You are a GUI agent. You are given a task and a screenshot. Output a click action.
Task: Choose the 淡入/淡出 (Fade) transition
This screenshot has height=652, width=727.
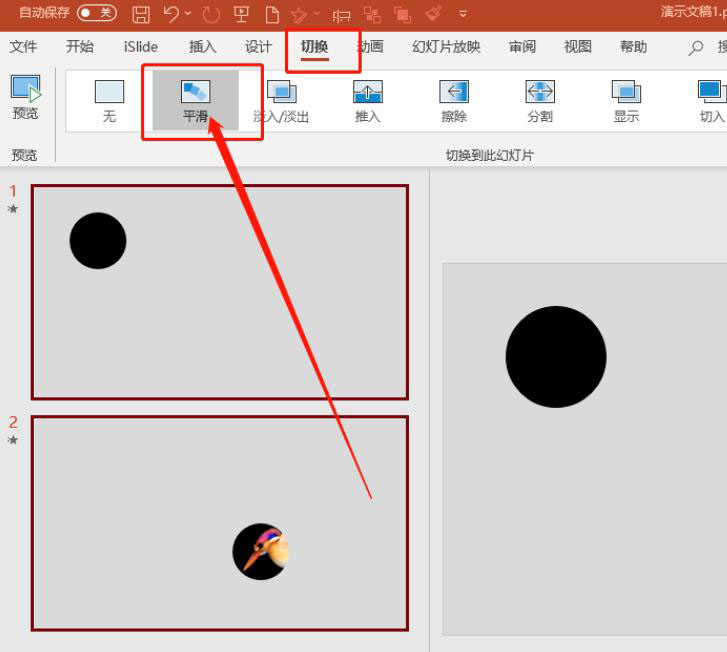tap(281, 101)
